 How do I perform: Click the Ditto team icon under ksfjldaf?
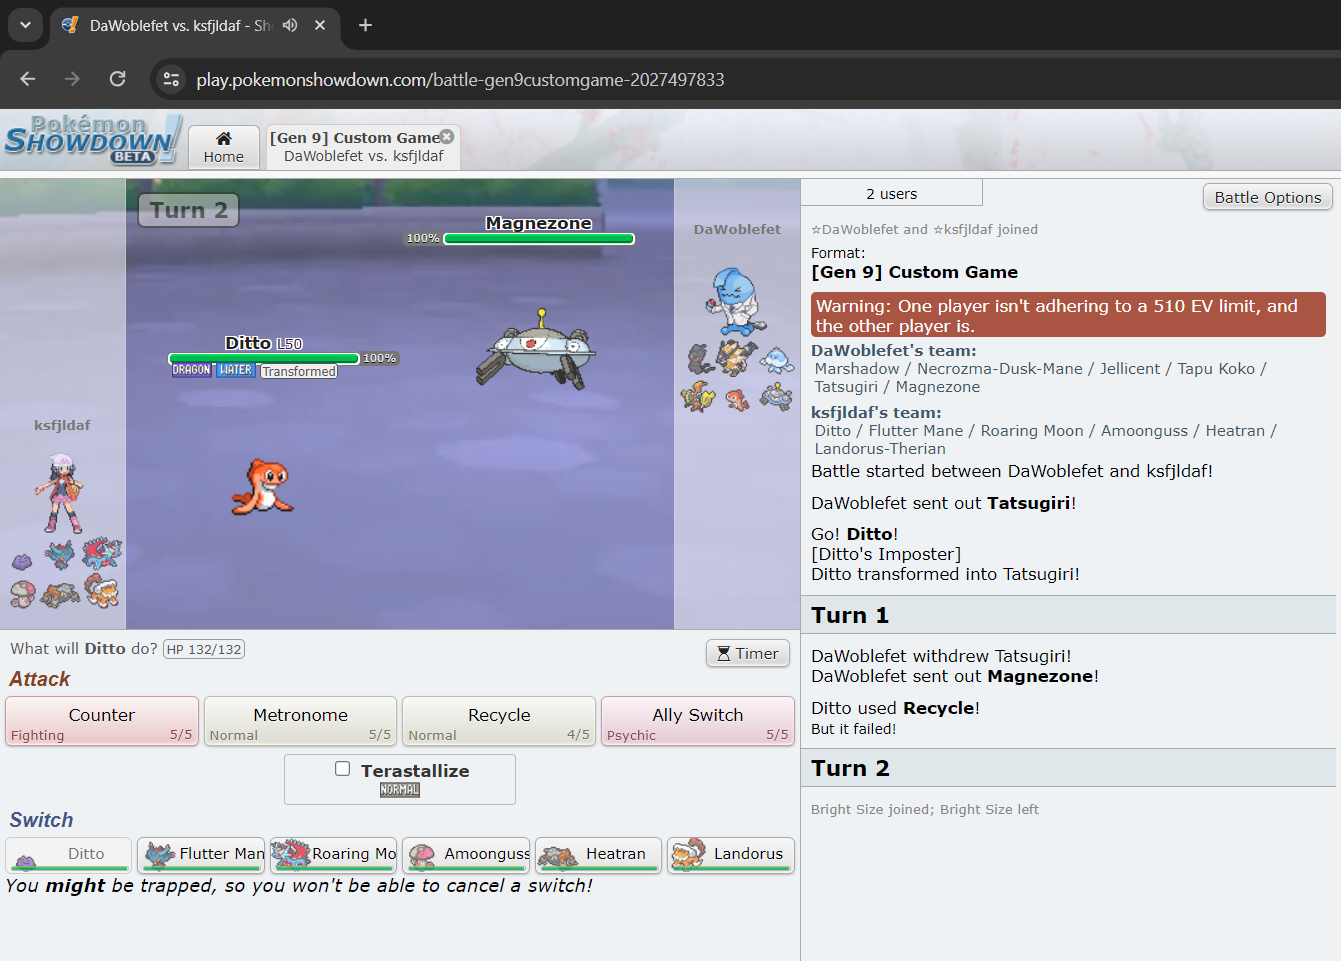22,560
